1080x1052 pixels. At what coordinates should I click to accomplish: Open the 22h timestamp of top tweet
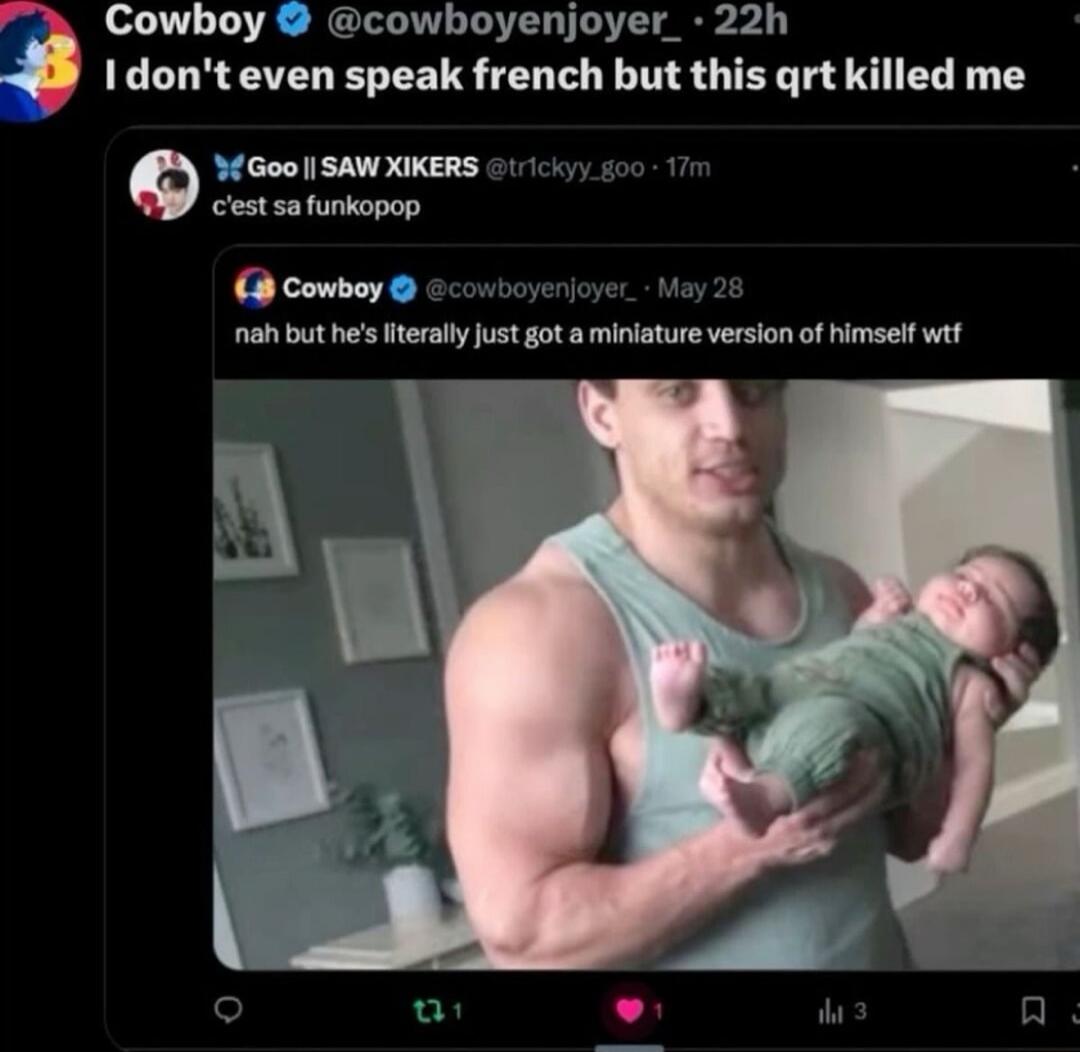(751, 20)
